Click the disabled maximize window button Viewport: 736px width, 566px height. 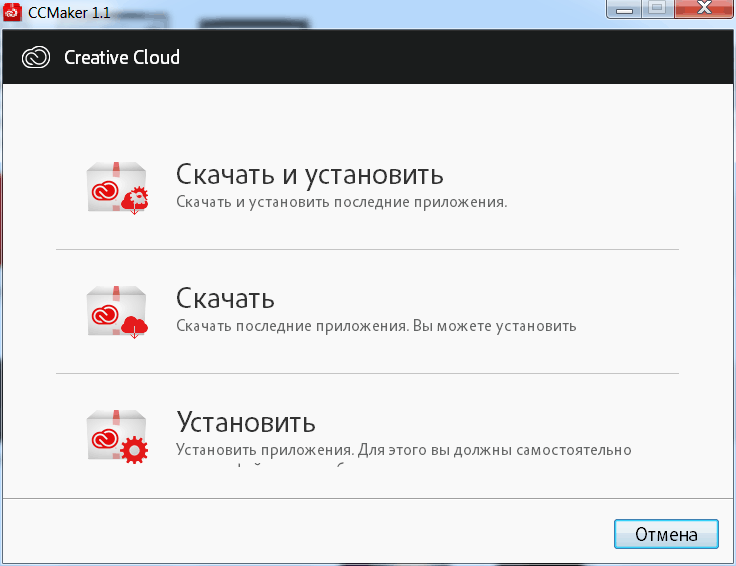point(658,9)
